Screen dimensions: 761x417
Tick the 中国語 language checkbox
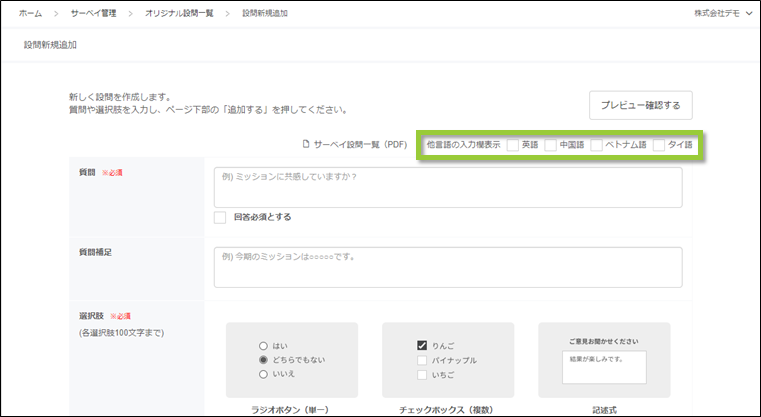(x=551, y=145)
